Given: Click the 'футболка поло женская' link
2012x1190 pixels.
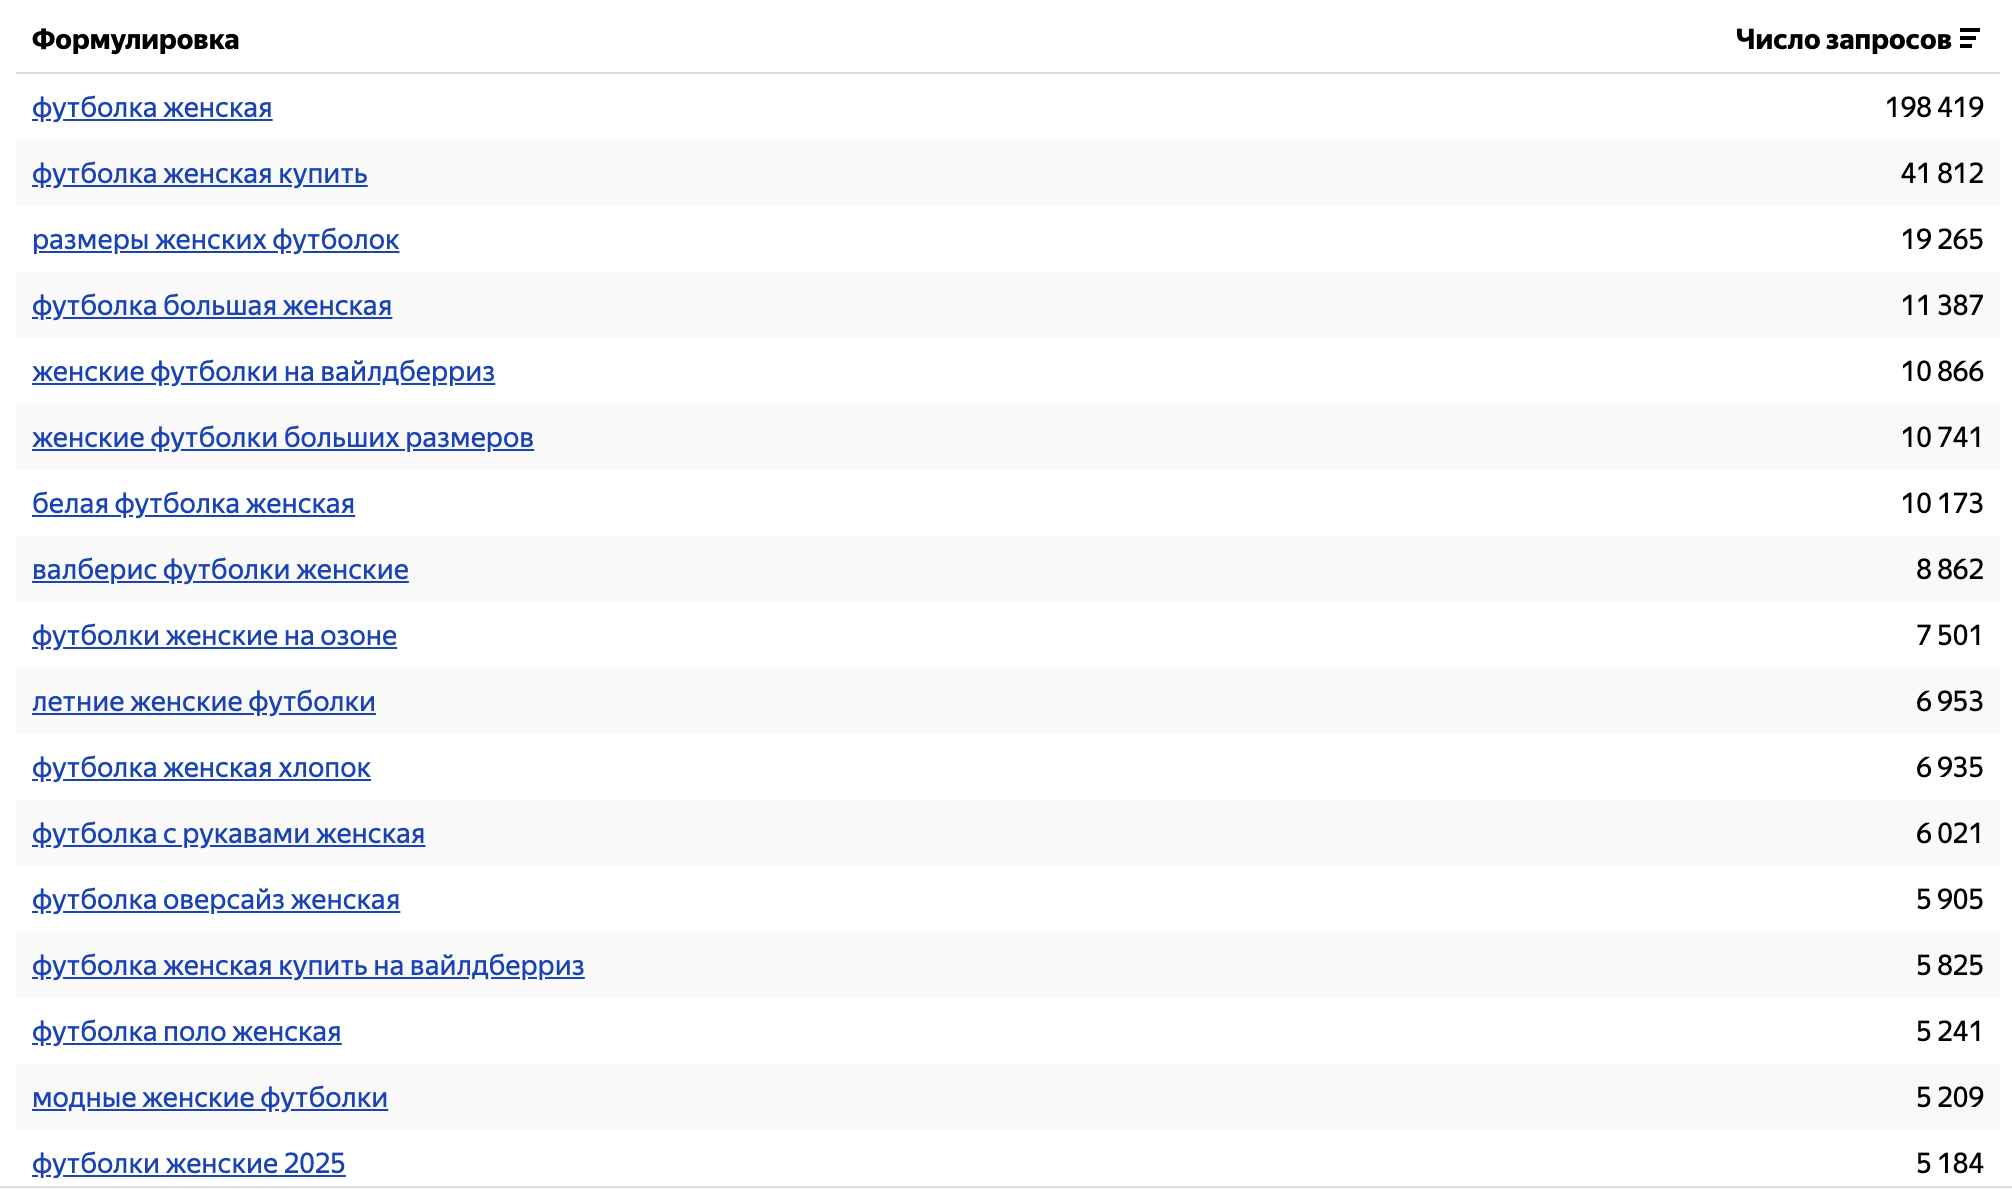Looking at the screenshot, I should click(186, 1031).
